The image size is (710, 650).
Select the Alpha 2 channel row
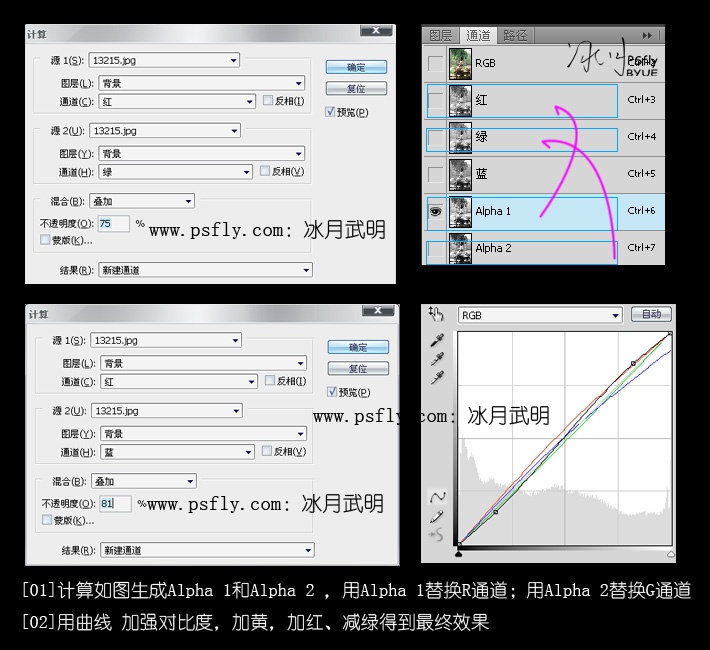(544, 248)
